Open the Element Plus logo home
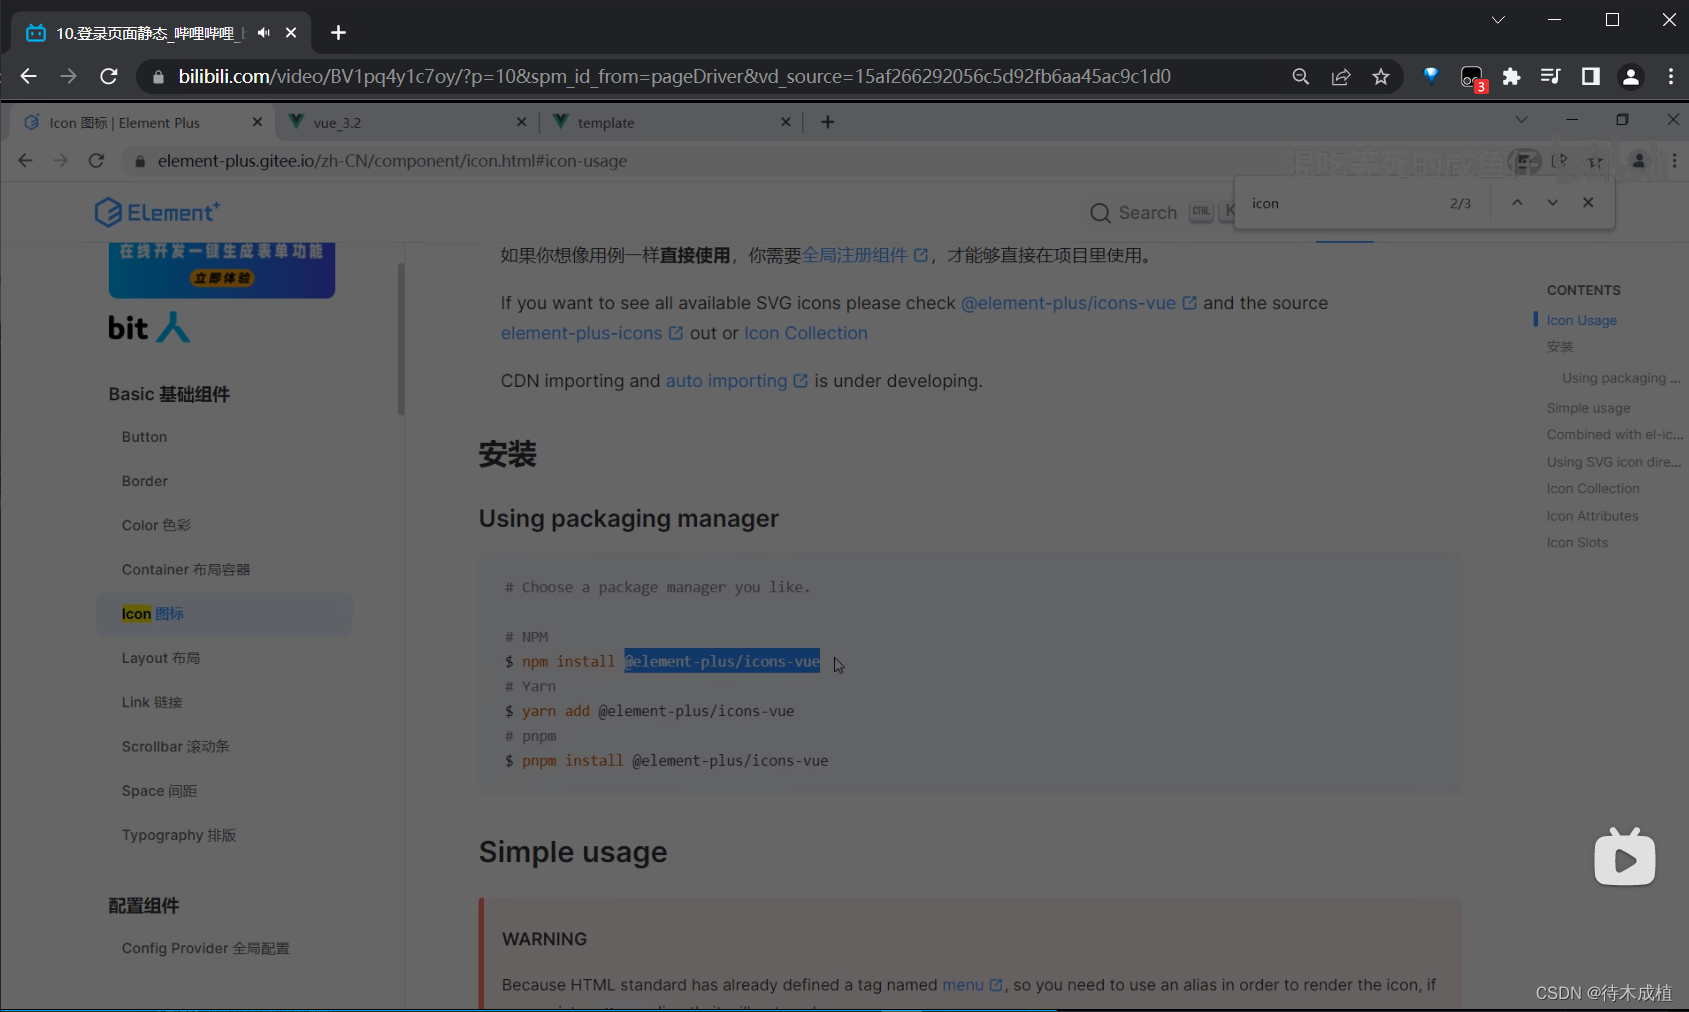 [157, 212]
